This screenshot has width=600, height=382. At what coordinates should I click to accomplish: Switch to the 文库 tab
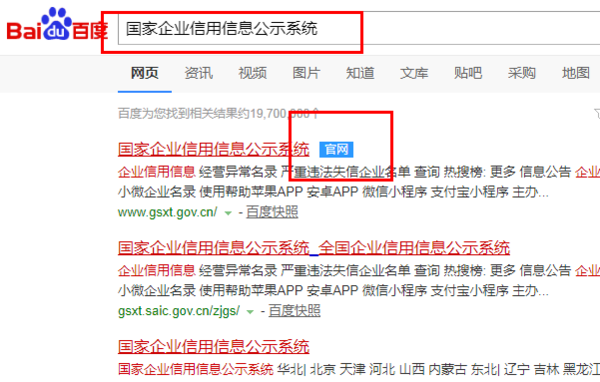pos(414,73)
